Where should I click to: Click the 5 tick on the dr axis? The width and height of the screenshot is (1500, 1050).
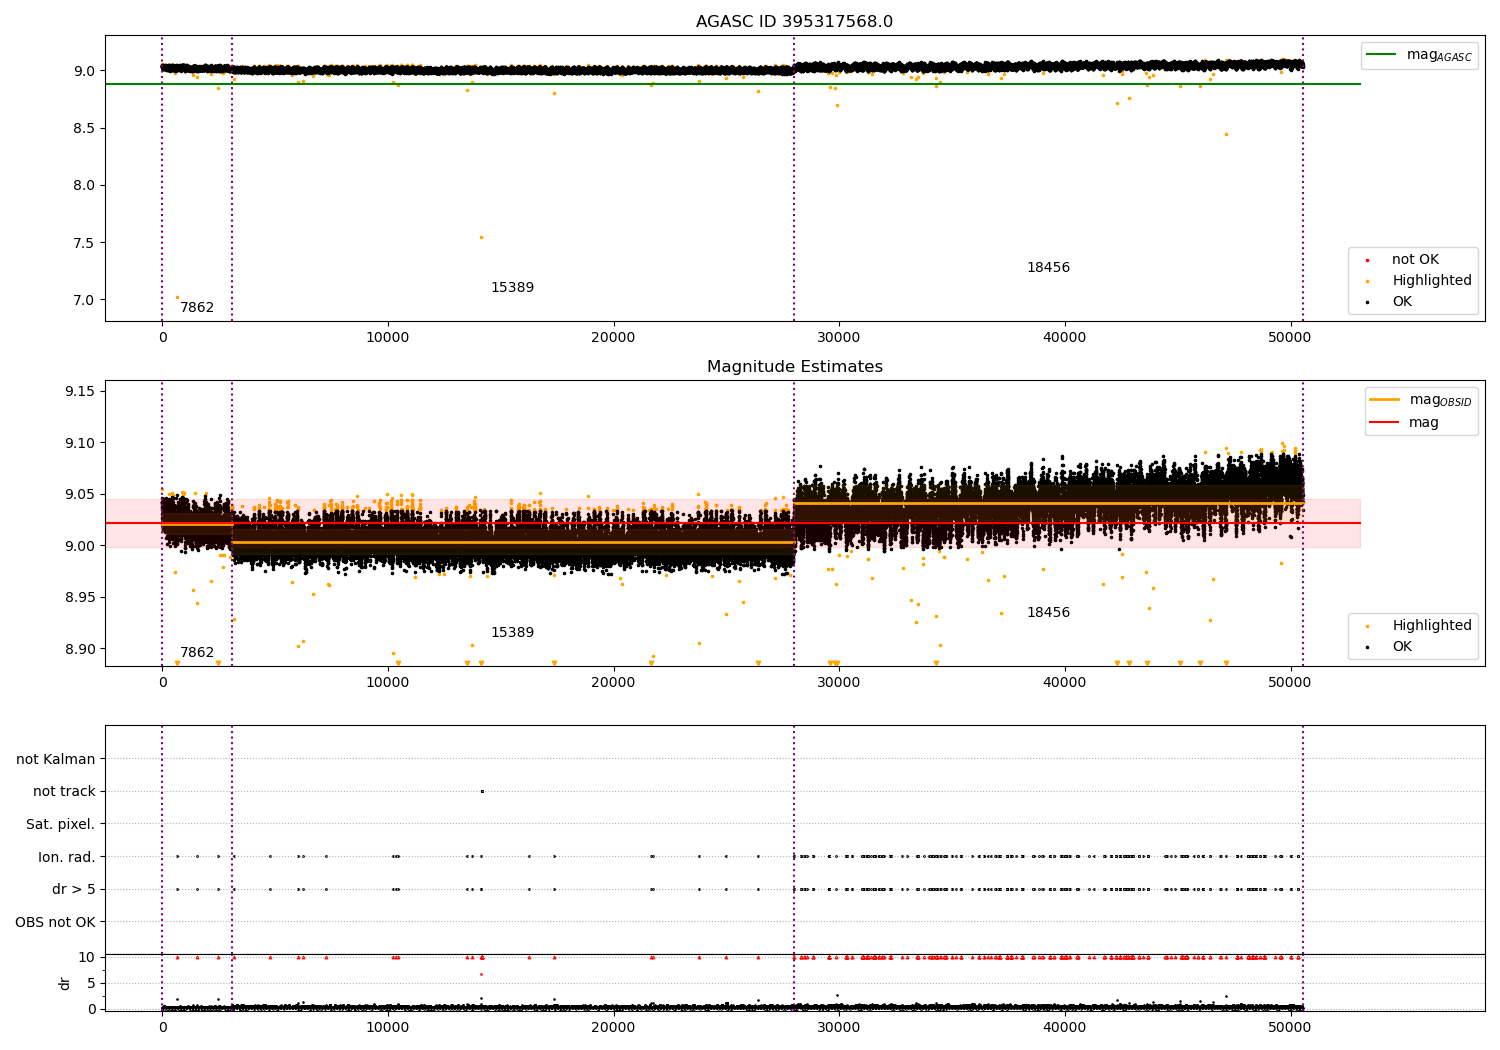91,983
